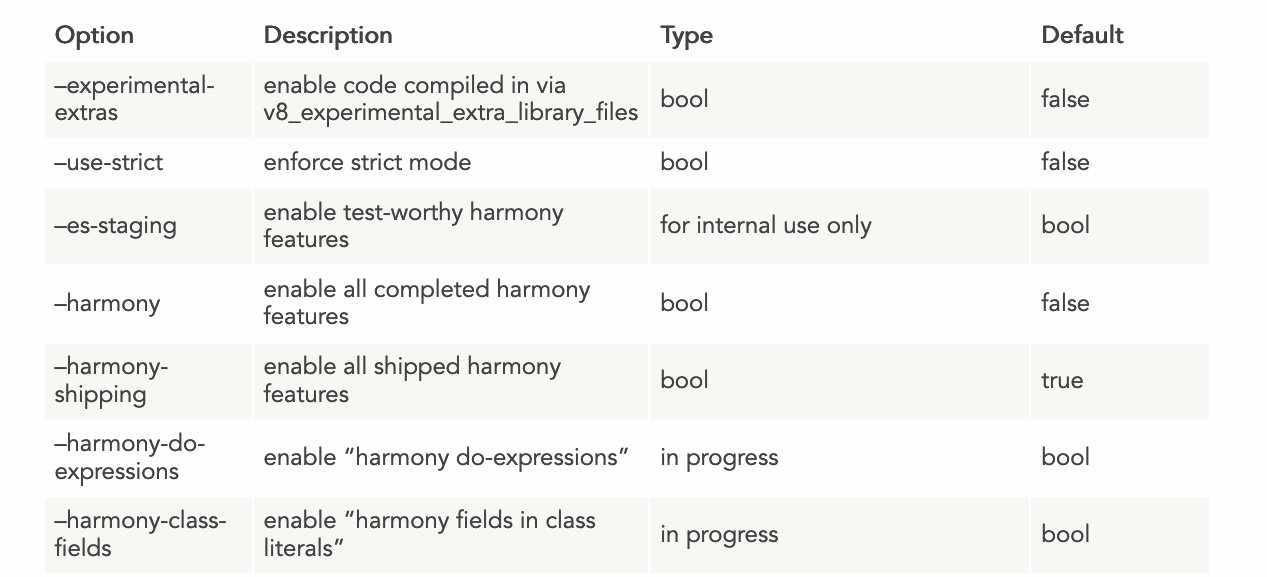Select the --harmony-class-fields option cell

click(x=140, y=534)
